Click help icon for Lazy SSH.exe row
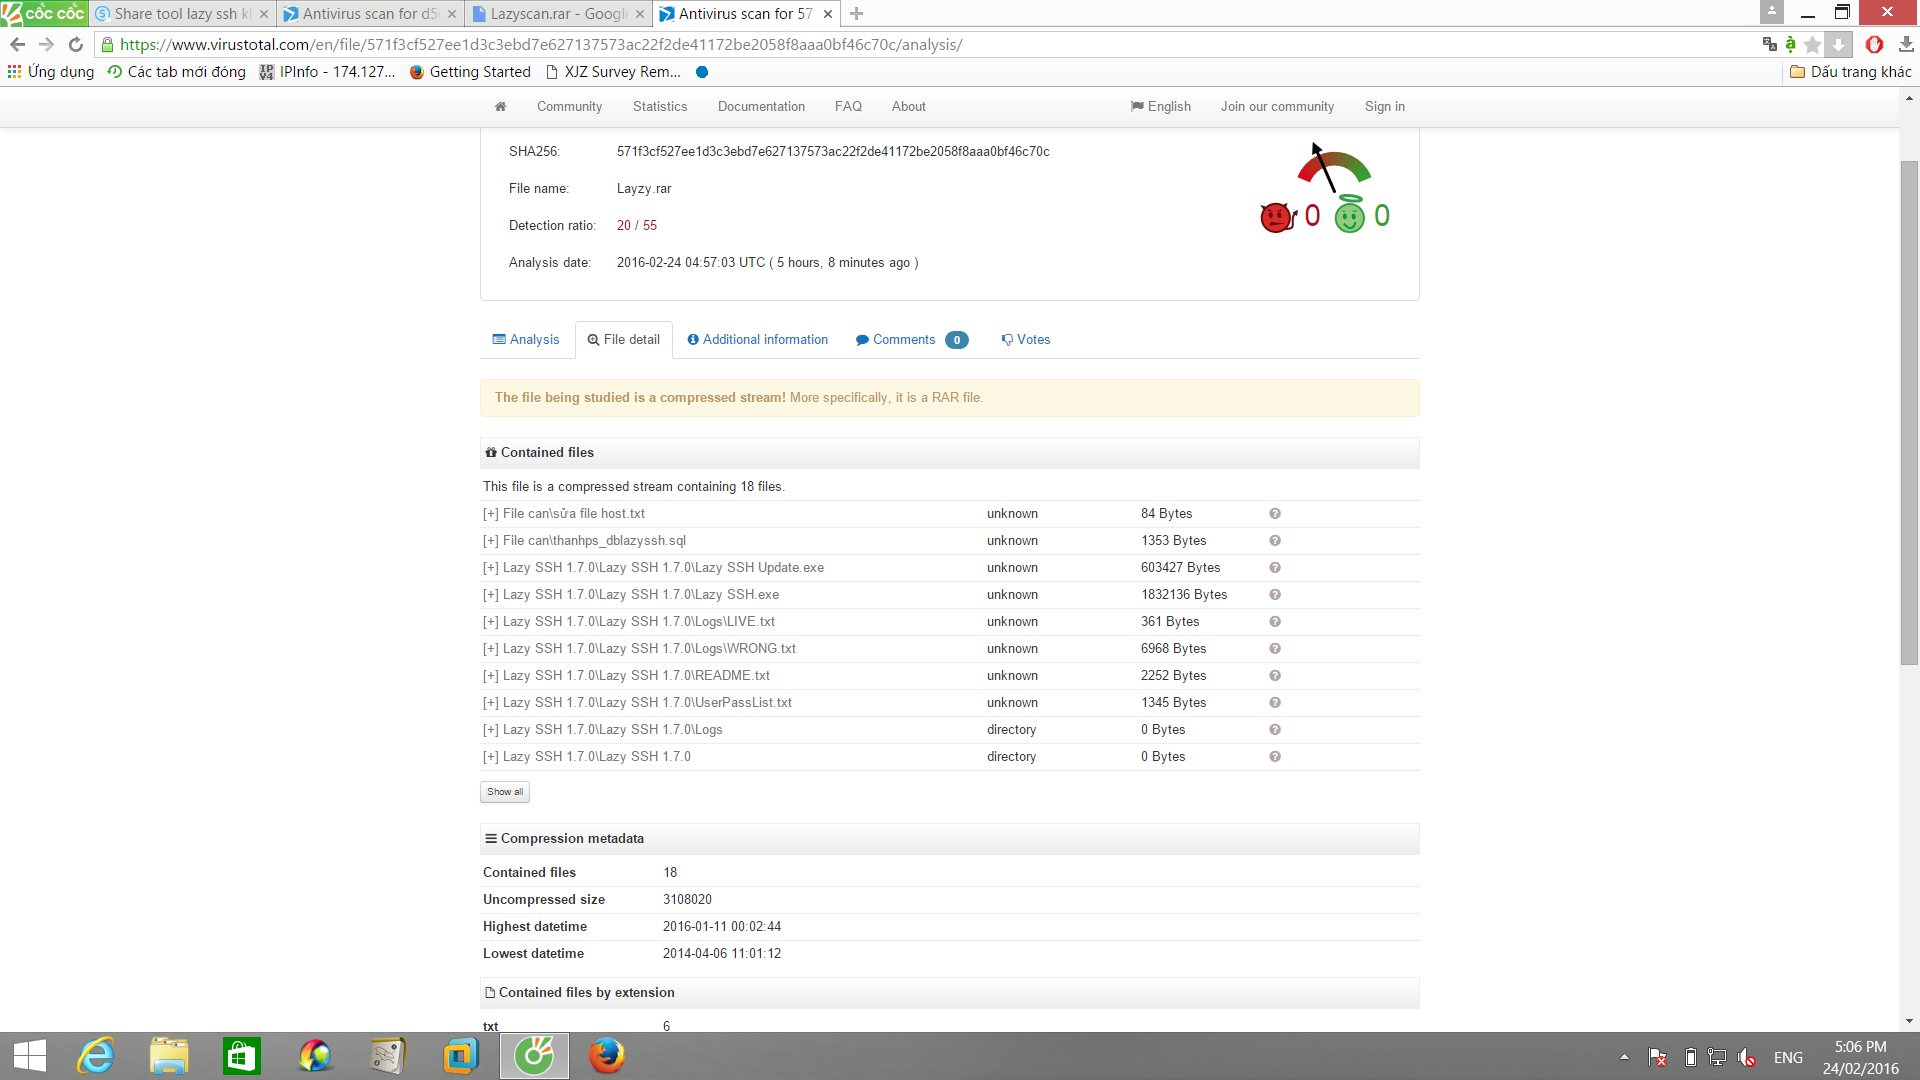The image size is (1920, 1080). pos(1275,594)
